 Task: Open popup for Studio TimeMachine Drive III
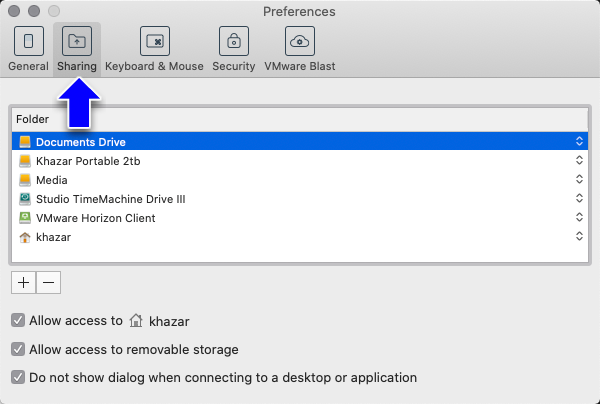click(579, 198)
